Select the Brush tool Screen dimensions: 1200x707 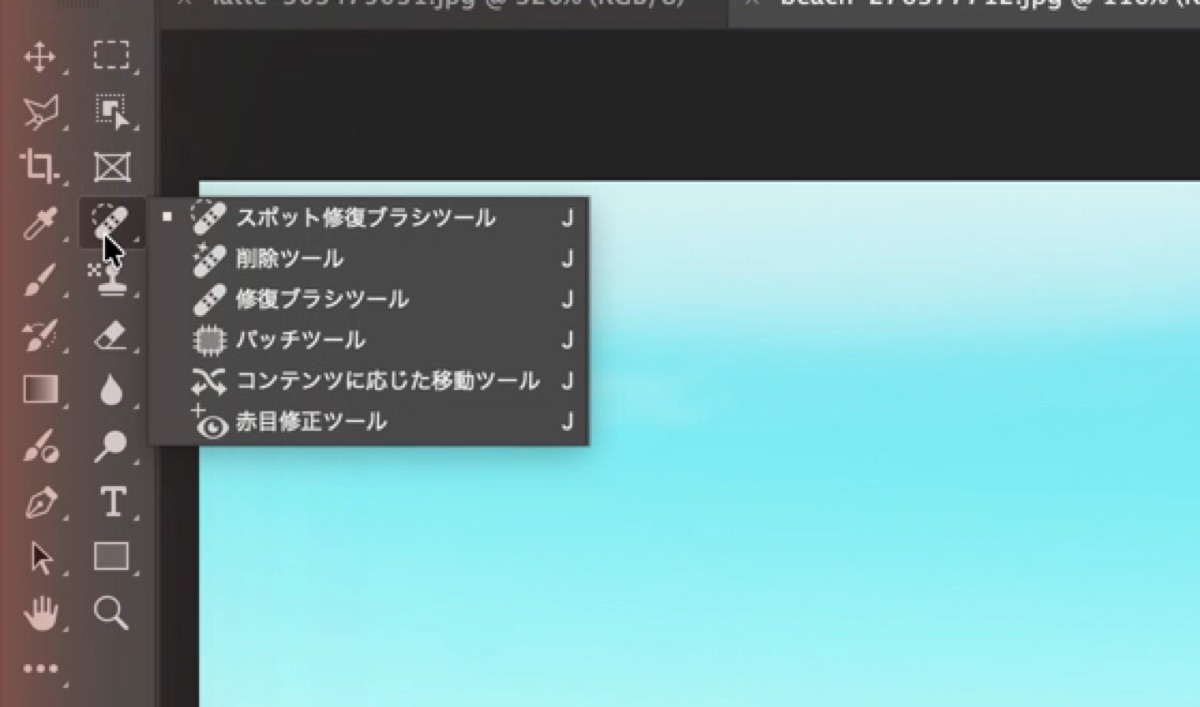click(x=40, y=280)
